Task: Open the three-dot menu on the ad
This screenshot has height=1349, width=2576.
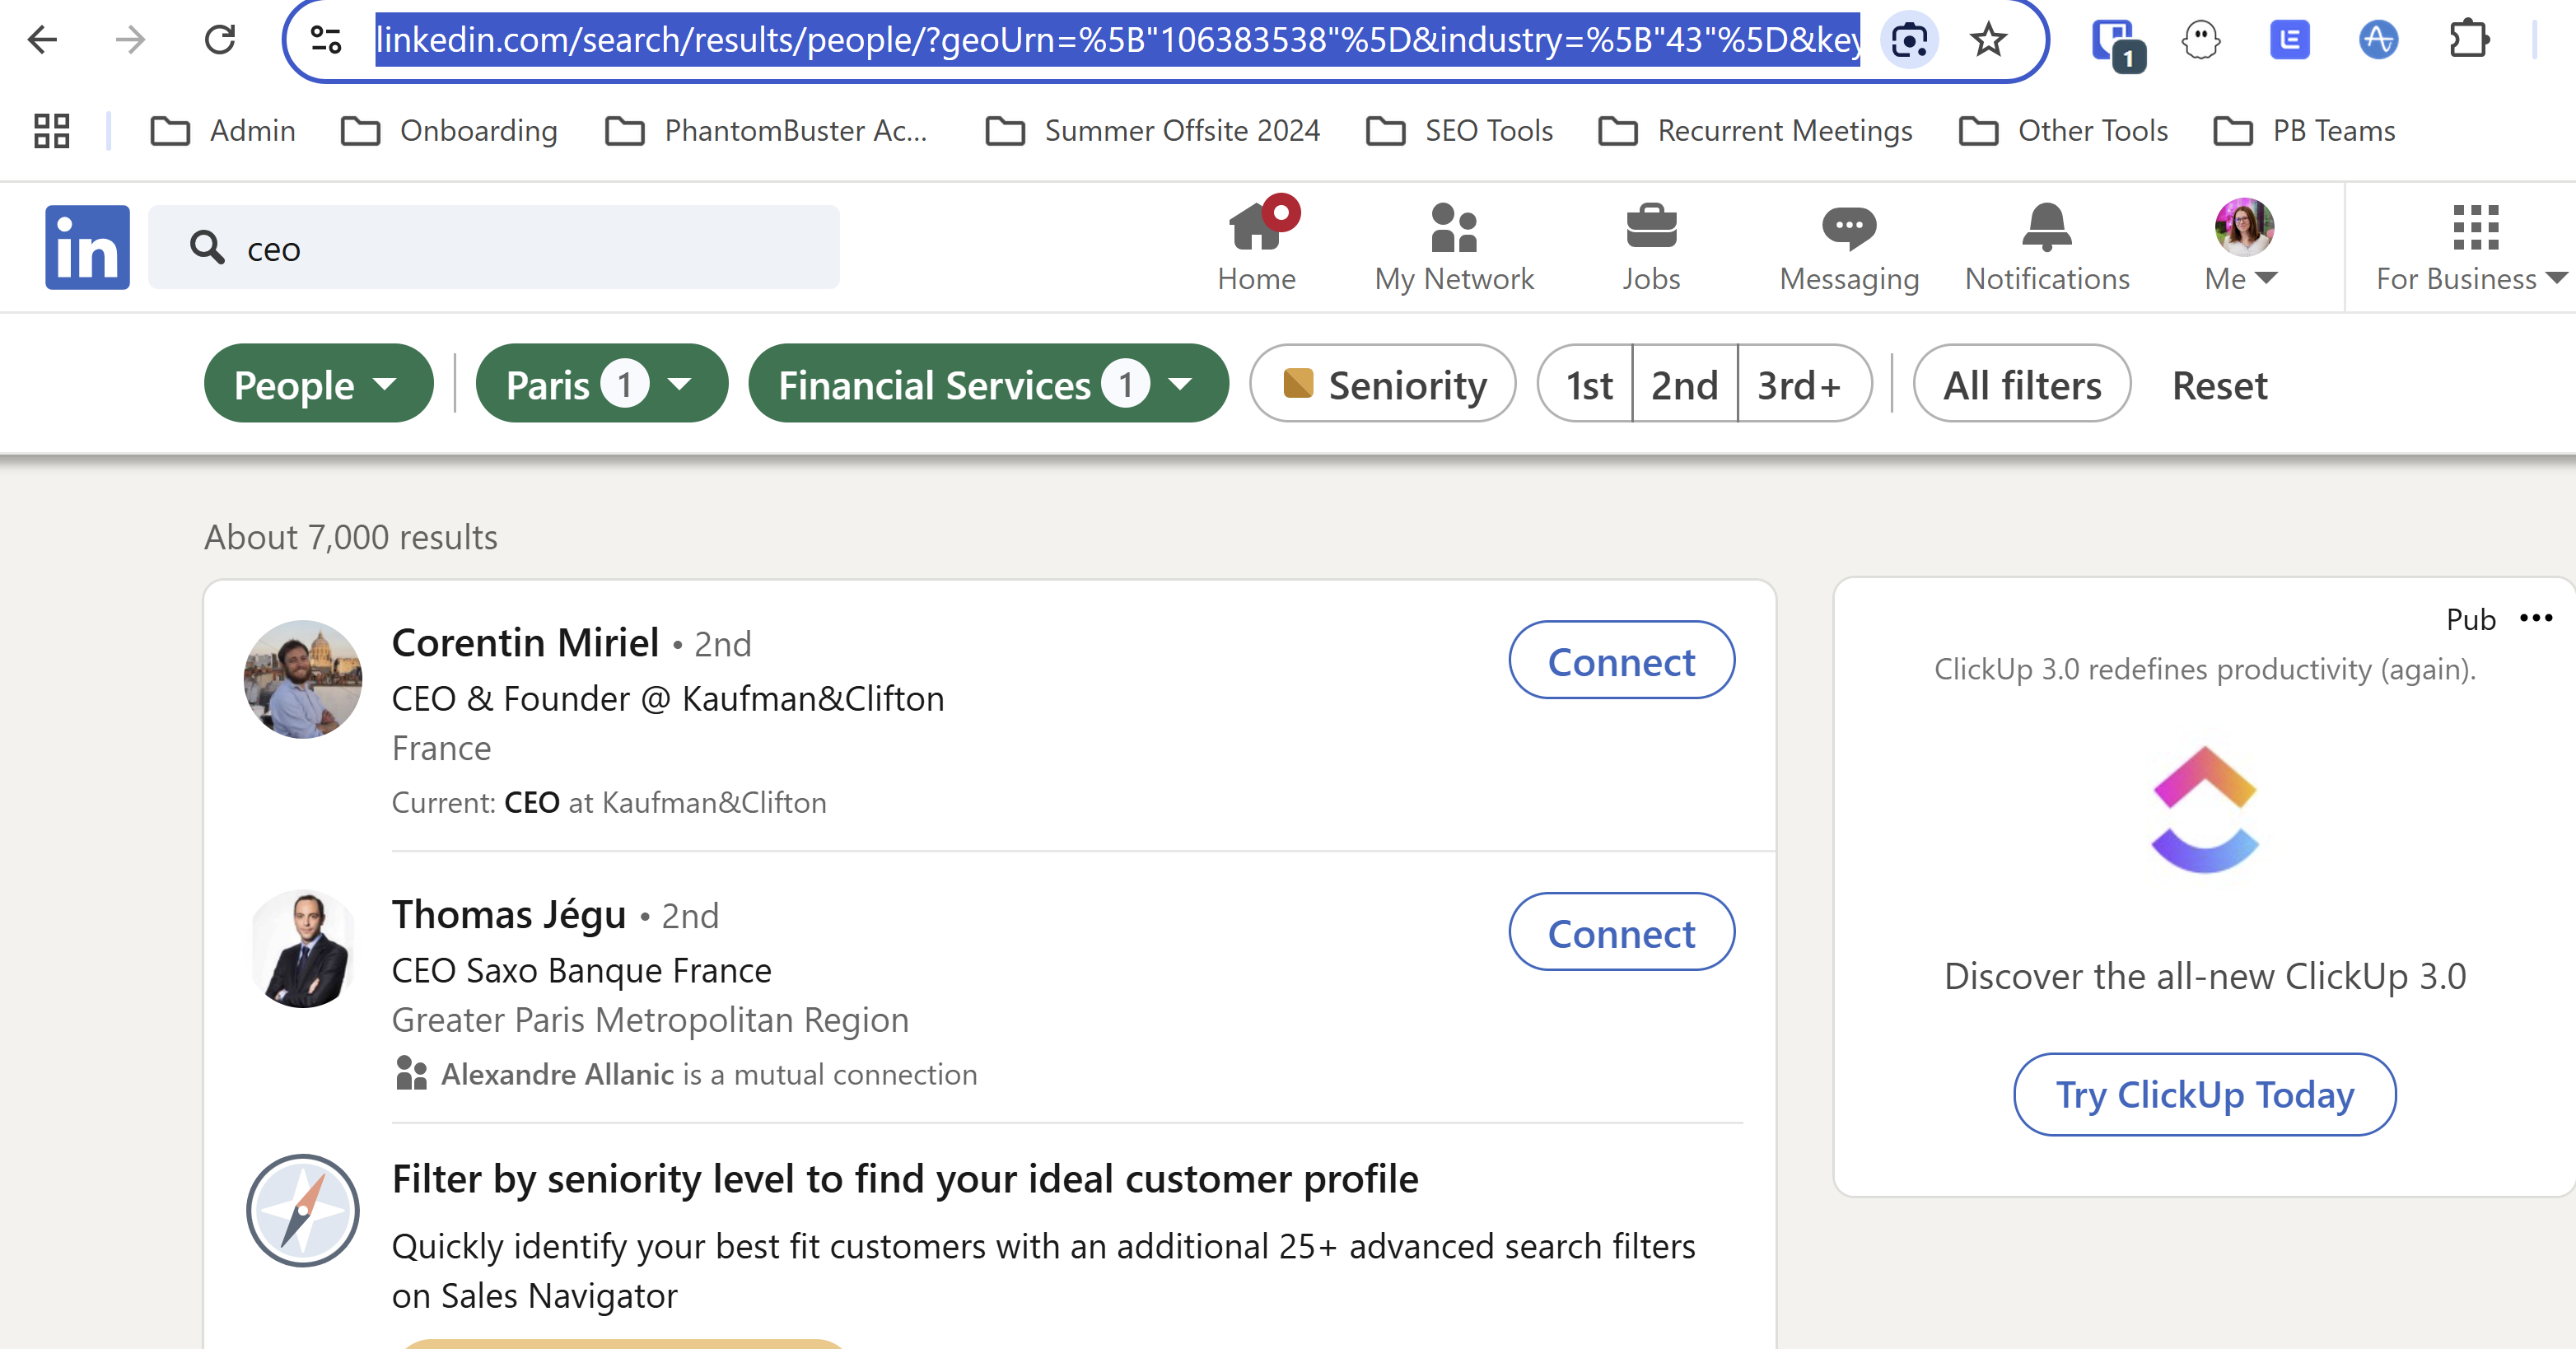Action: [x=2536, y=618]
